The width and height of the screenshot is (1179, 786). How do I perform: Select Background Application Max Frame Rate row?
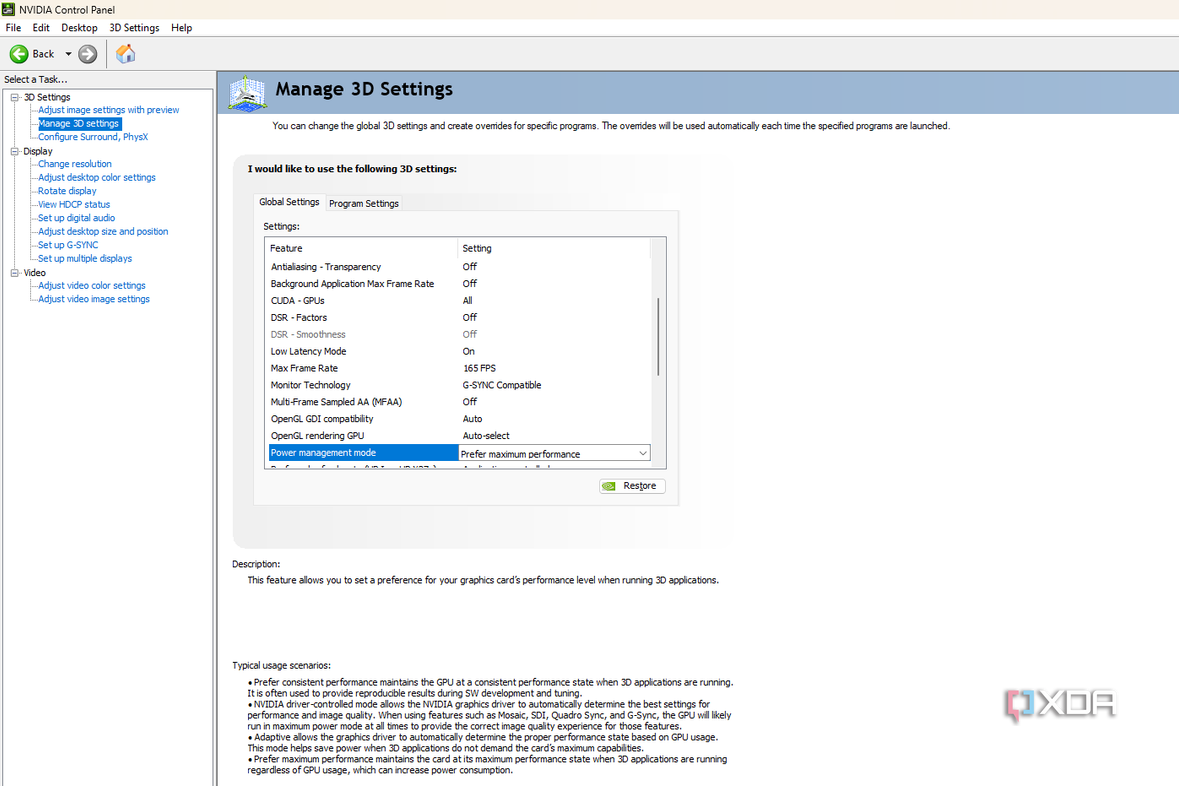pos(459,284)
